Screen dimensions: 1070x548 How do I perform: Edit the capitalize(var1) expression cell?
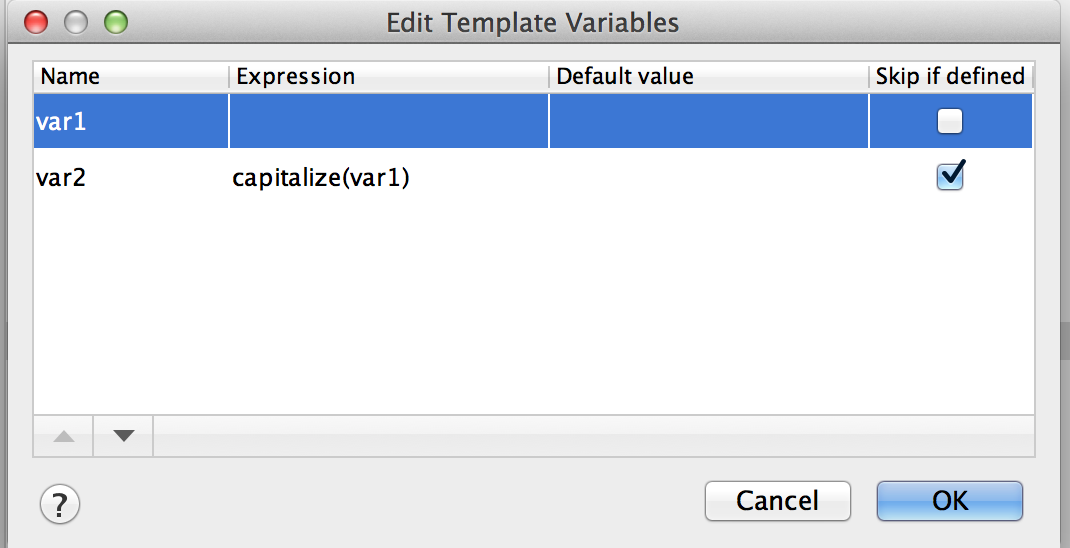pos(389,177)
